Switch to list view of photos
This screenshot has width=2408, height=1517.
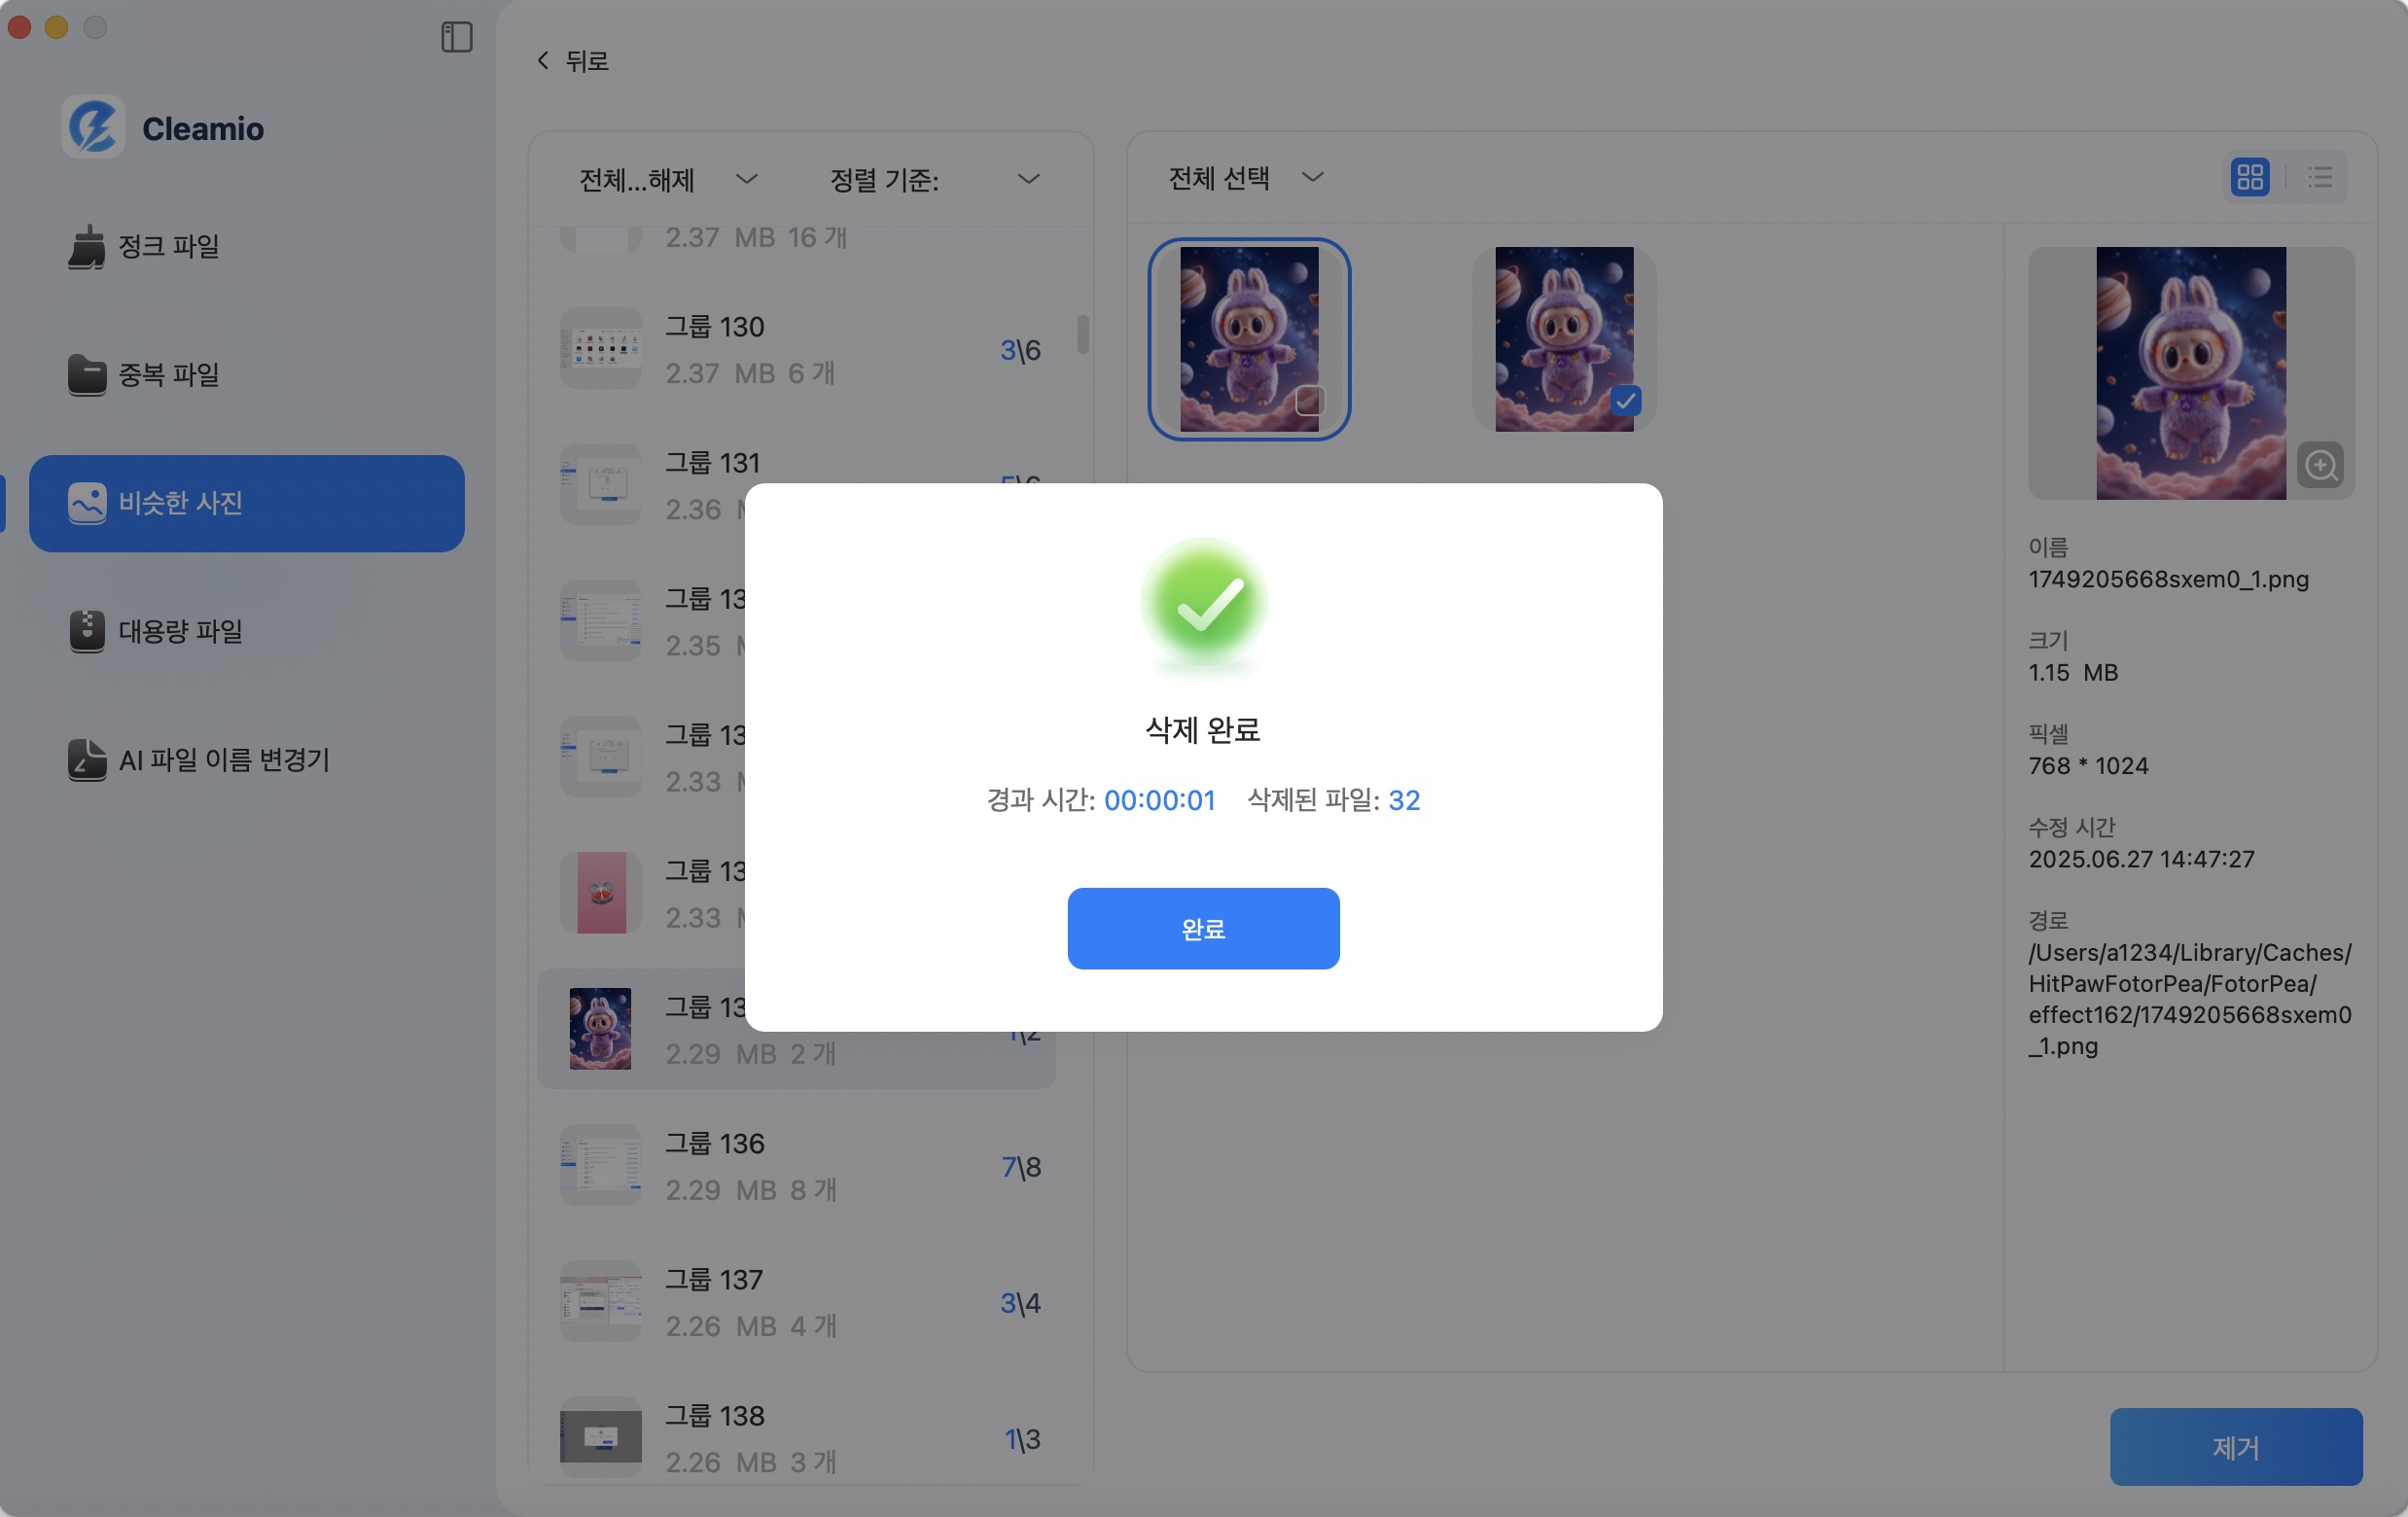(2321, 177)
